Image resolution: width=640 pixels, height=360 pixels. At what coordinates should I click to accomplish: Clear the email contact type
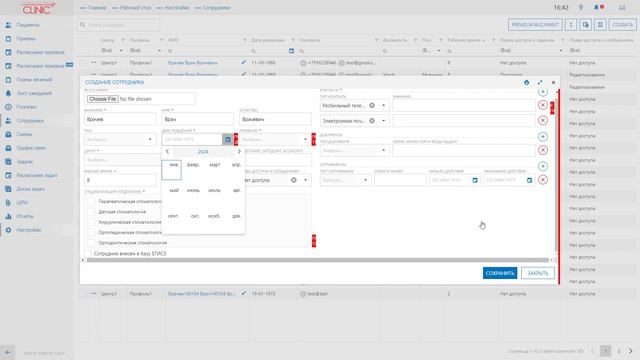(x=372, y=120)
